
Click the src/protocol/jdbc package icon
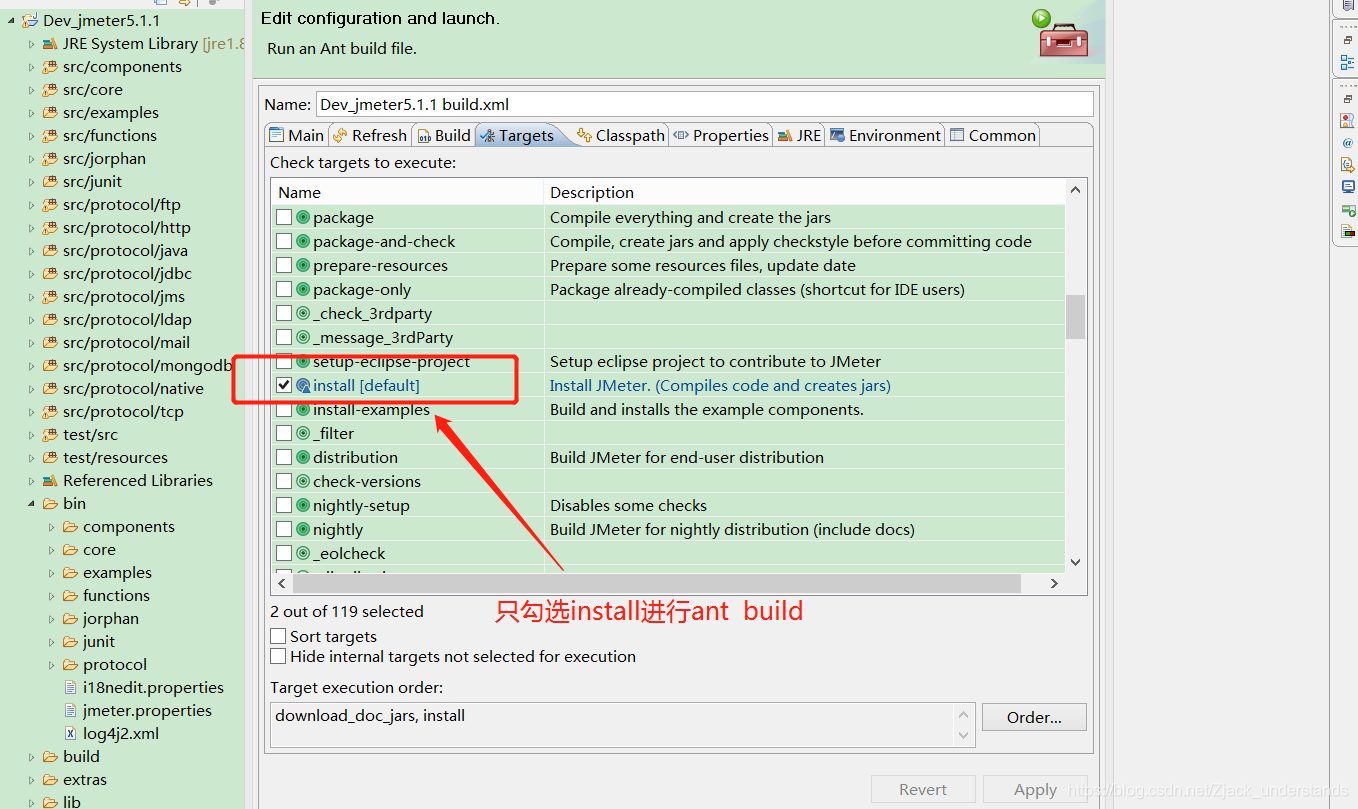pos(50,274)
